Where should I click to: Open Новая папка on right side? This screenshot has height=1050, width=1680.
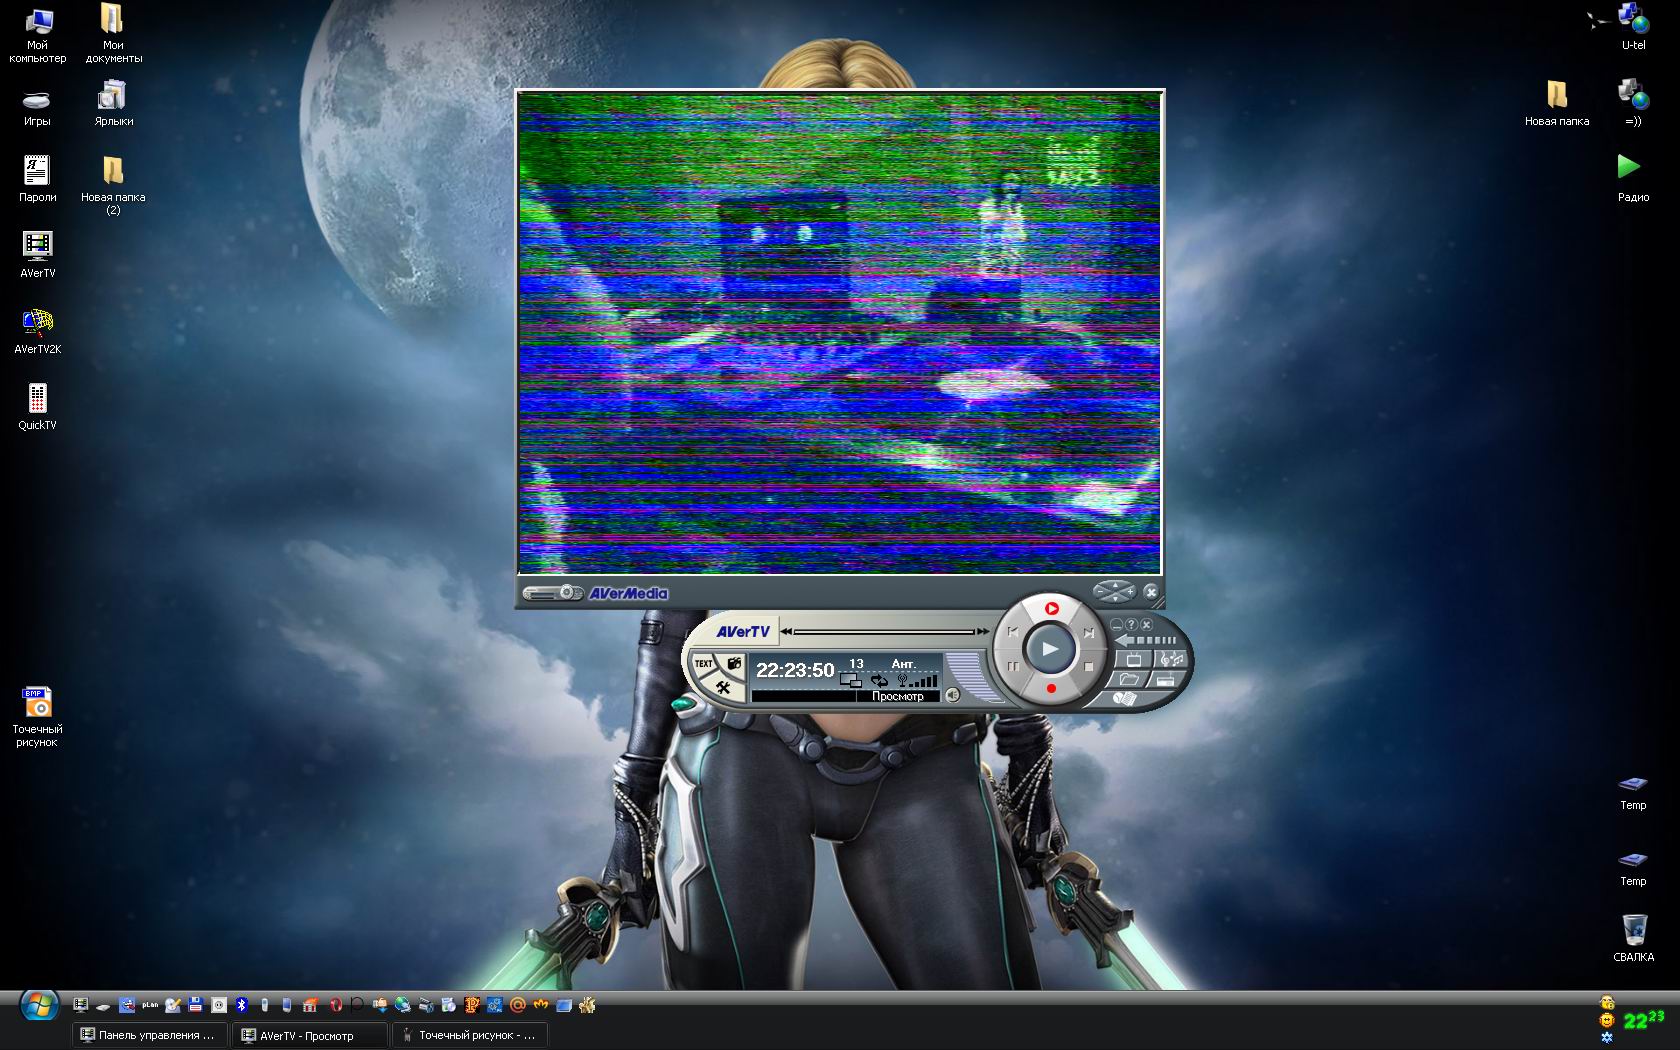[x=1557, y=102]
